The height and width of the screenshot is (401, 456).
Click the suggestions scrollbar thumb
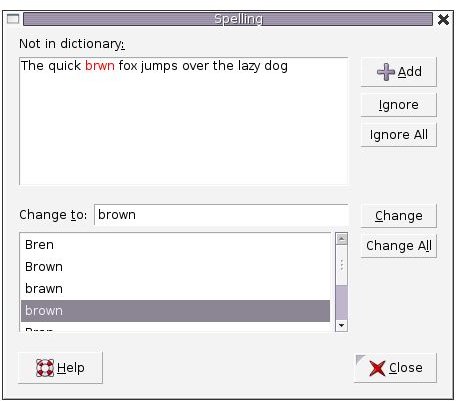pyautogui.click(x=341, y=266)
